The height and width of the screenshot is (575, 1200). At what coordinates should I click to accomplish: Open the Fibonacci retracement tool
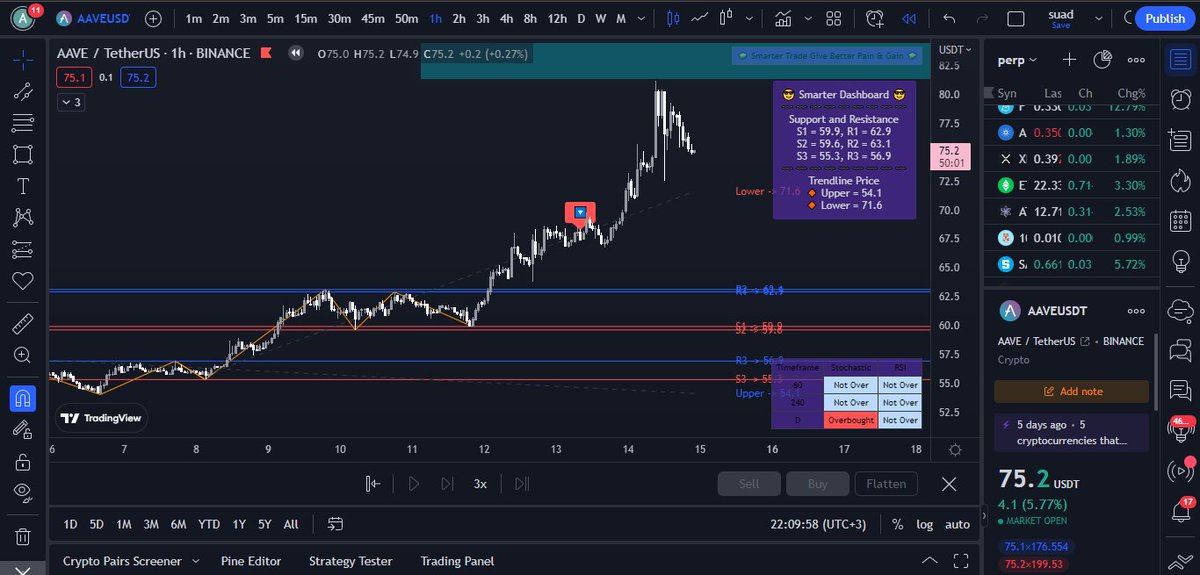tap(22, 123)
